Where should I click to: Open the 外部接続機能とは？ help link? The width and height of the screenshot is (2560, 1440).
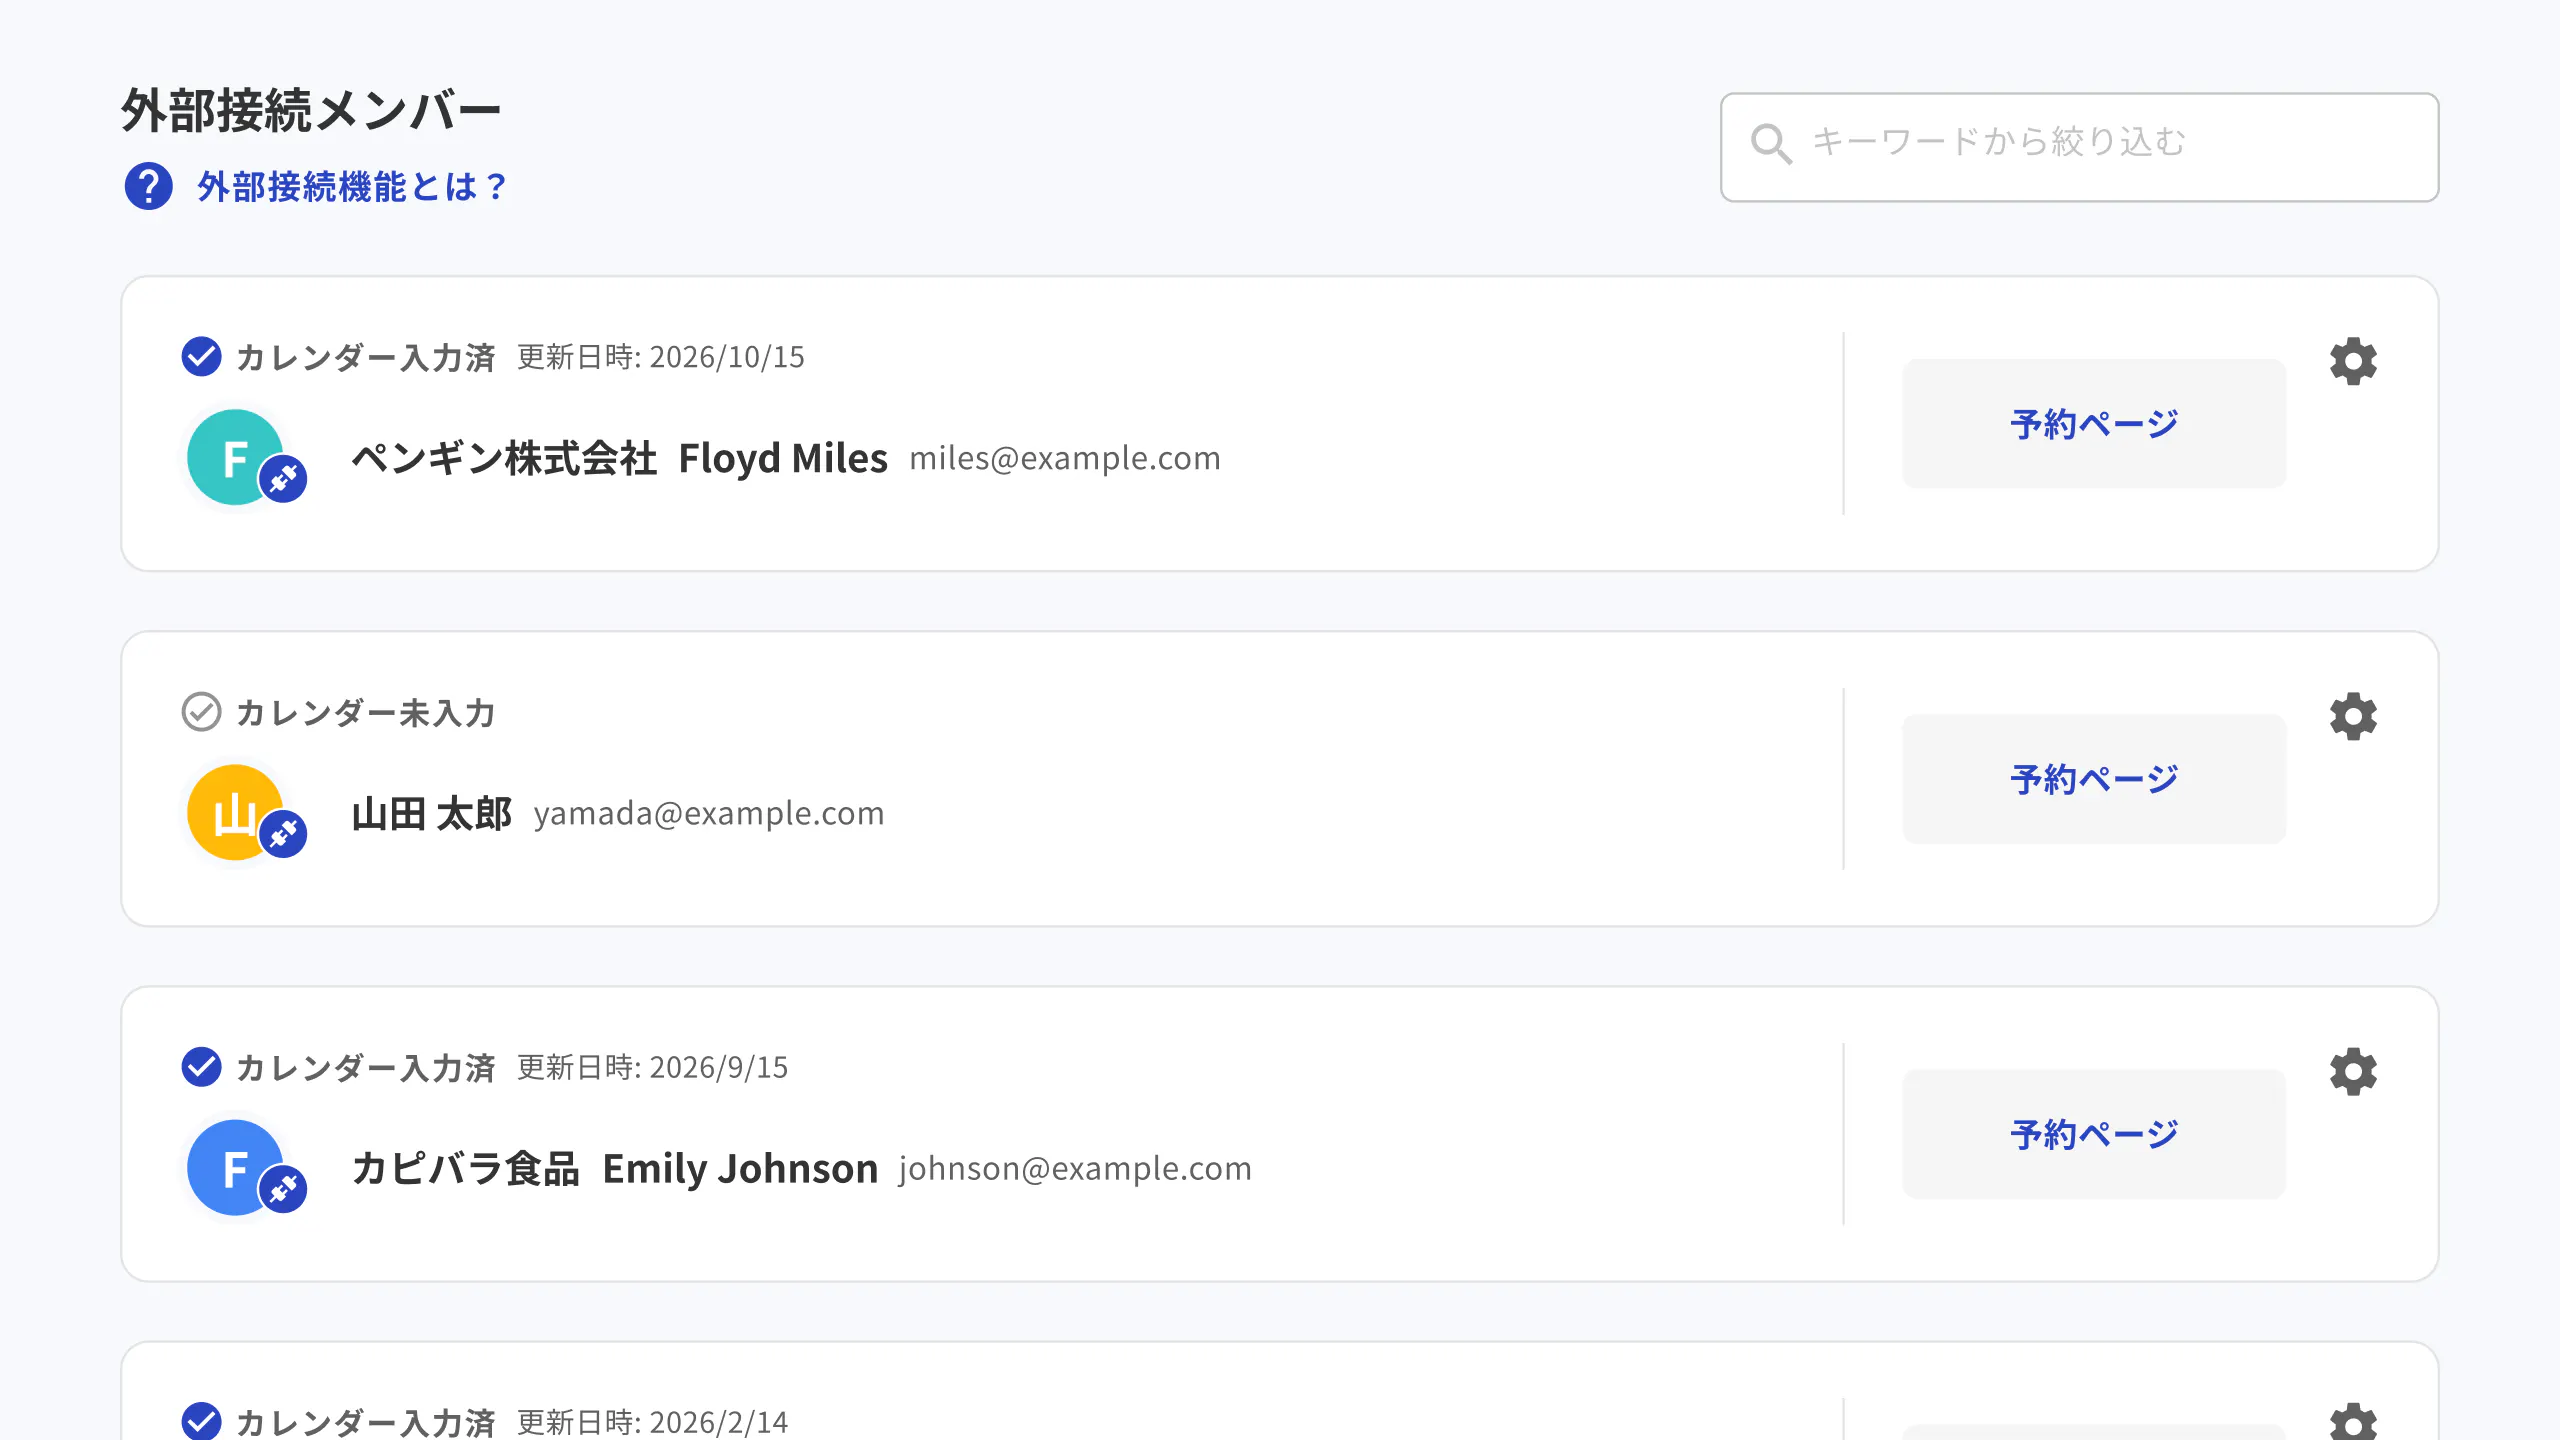(352, 187)
